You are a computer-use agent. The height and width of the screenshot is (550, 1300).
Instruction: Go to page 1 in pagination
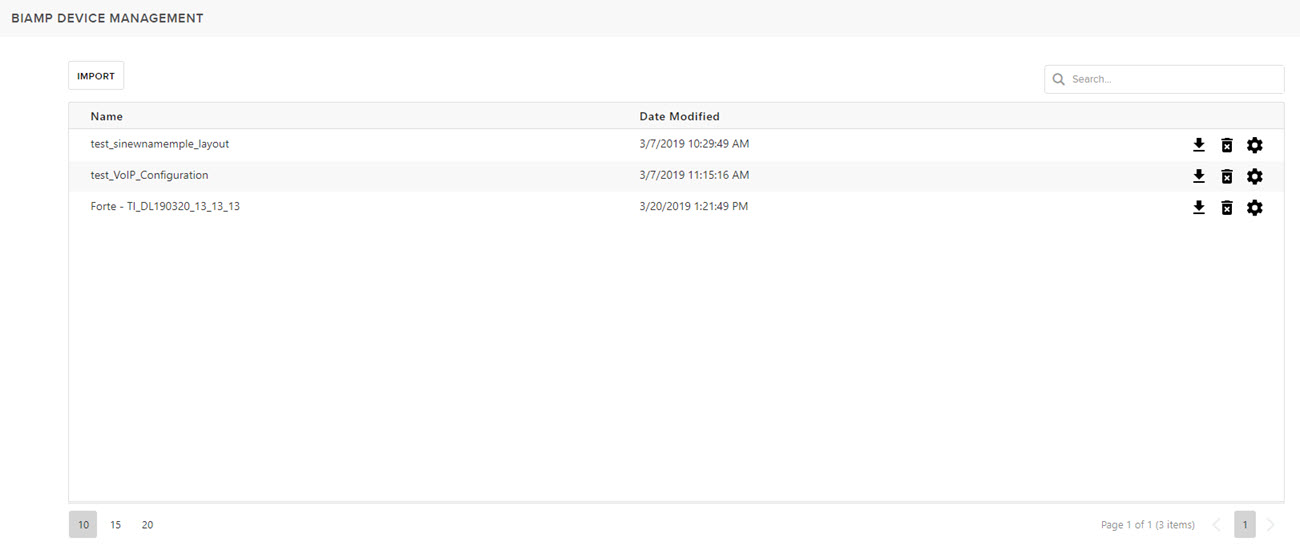click(x=1244, y=525)
